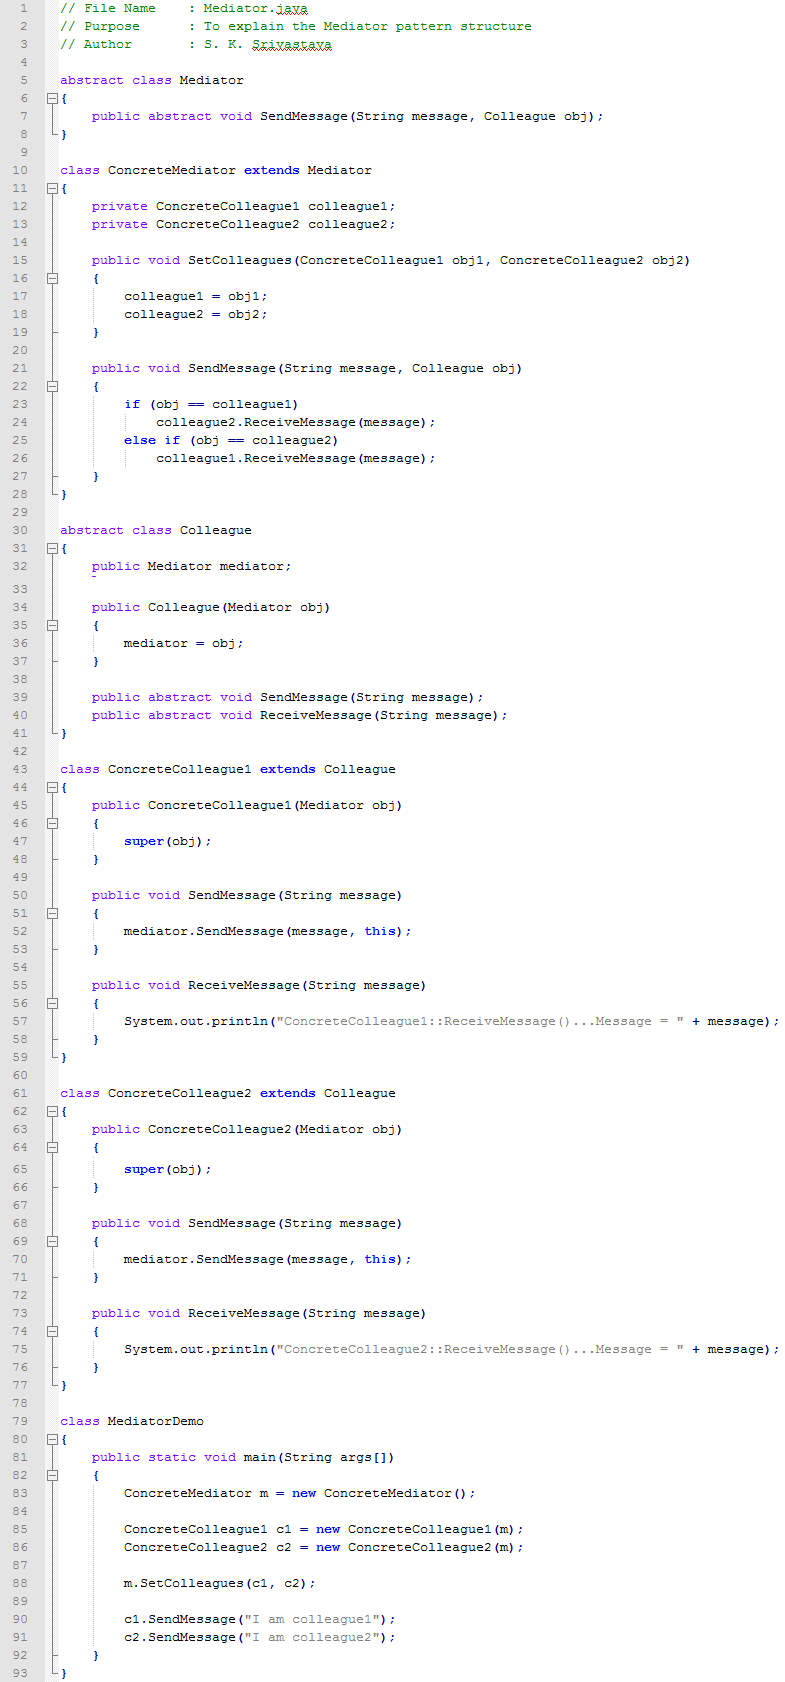Collapse the ConcreteMediator class body fold marker
Viewport: 785px width, 1682px height.
52,188
